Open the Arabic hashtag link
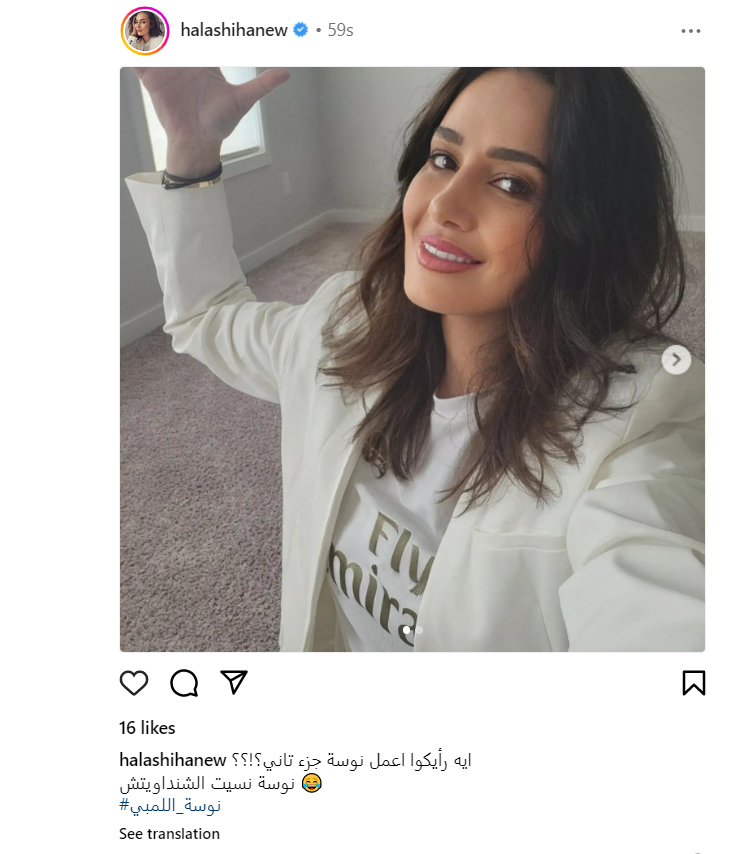 [170, 806]
